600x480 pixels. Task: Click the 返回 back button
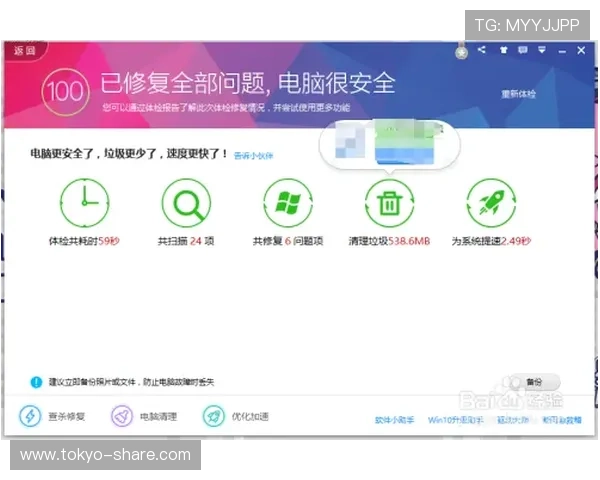click(x=24, y=51)
